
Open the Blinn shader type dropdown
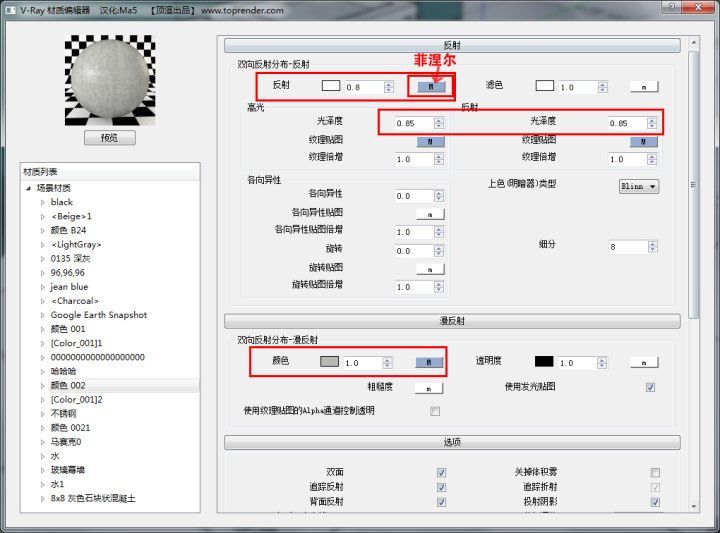[x=639, y=186]
